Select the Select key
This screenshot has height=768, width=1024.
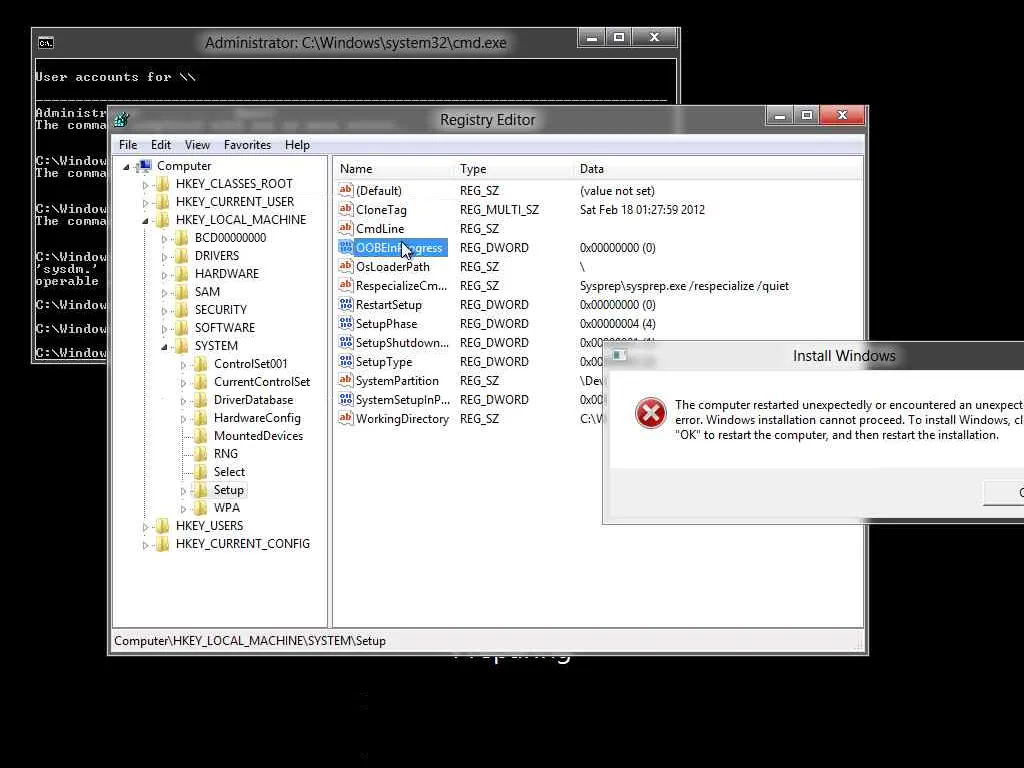coord(229,472)
